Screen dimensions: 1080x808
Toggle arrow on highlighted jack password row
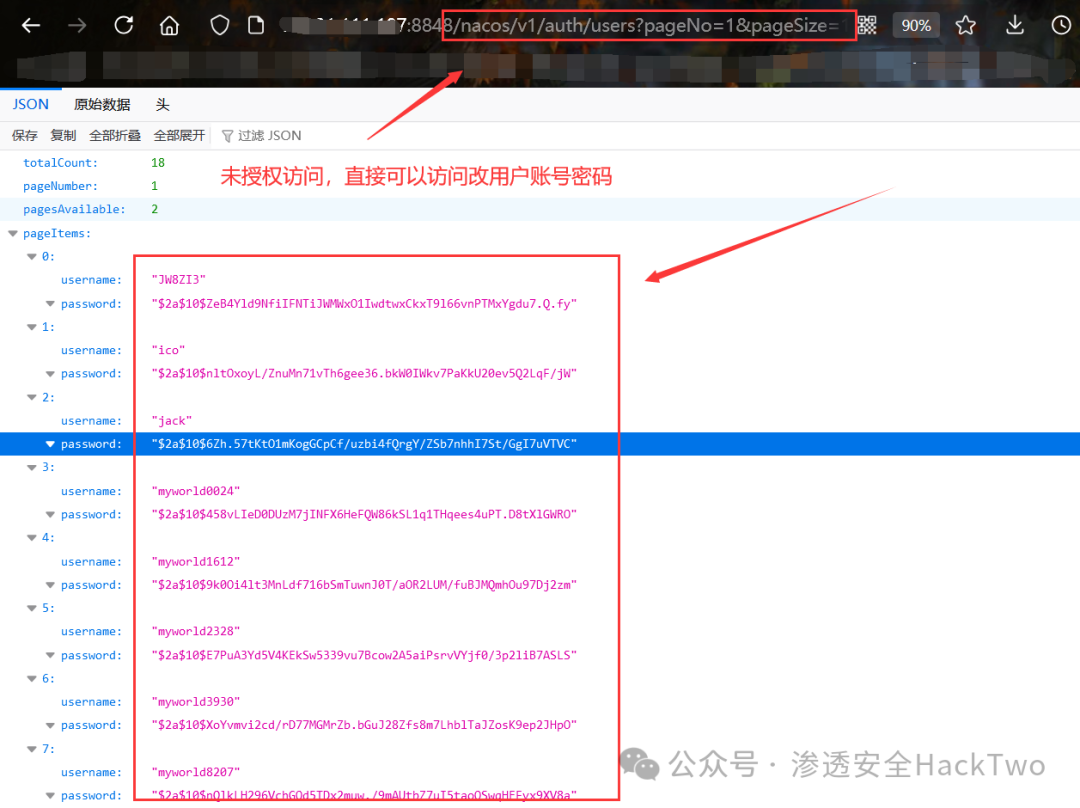[x=50, y=444]
